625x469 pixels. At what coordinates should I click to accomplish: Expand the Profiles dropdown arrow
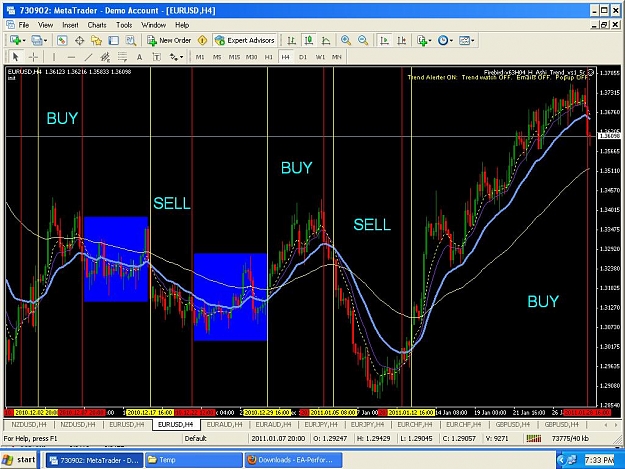(x=45, y=41)
